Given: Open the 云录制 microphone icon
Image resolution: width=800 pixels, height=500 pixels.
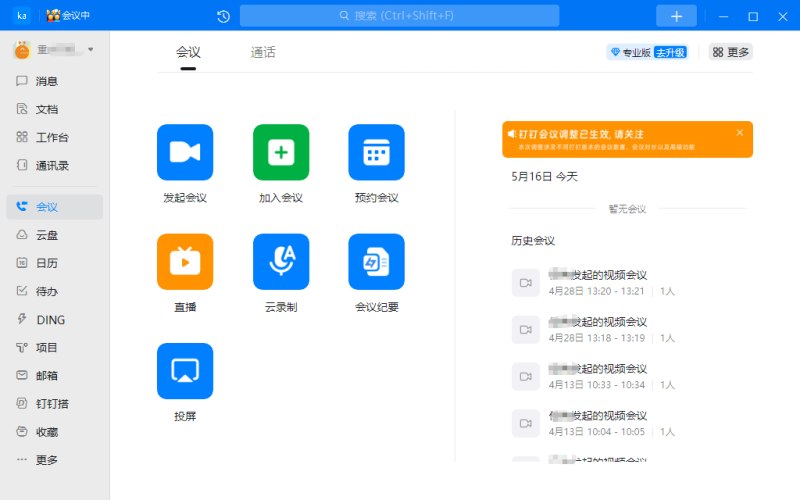Looking at the screenshot, I should 281,261.
